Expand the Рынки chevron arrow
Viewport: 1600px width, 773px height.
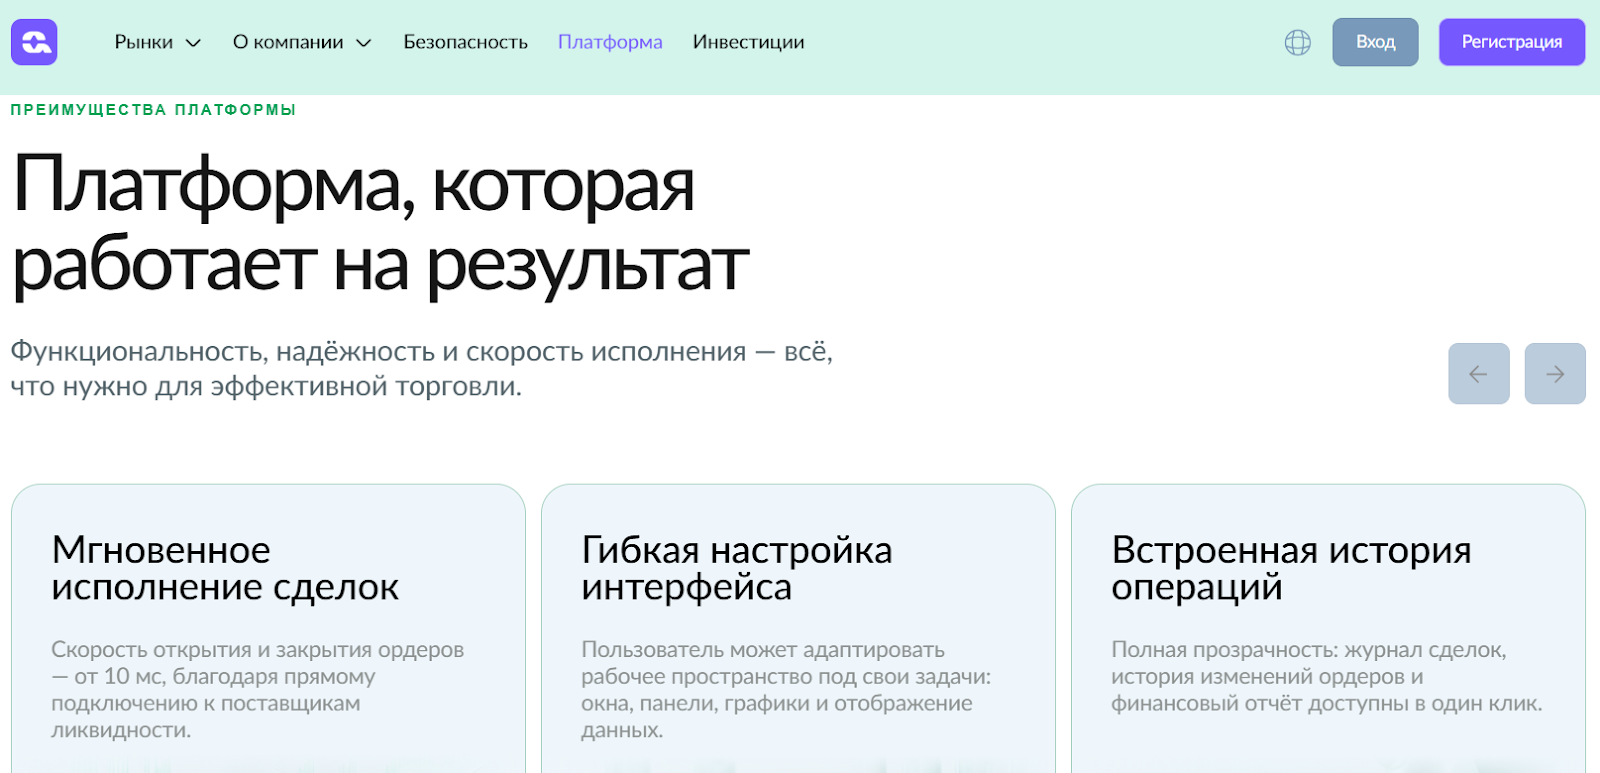[x=194, y=43]
